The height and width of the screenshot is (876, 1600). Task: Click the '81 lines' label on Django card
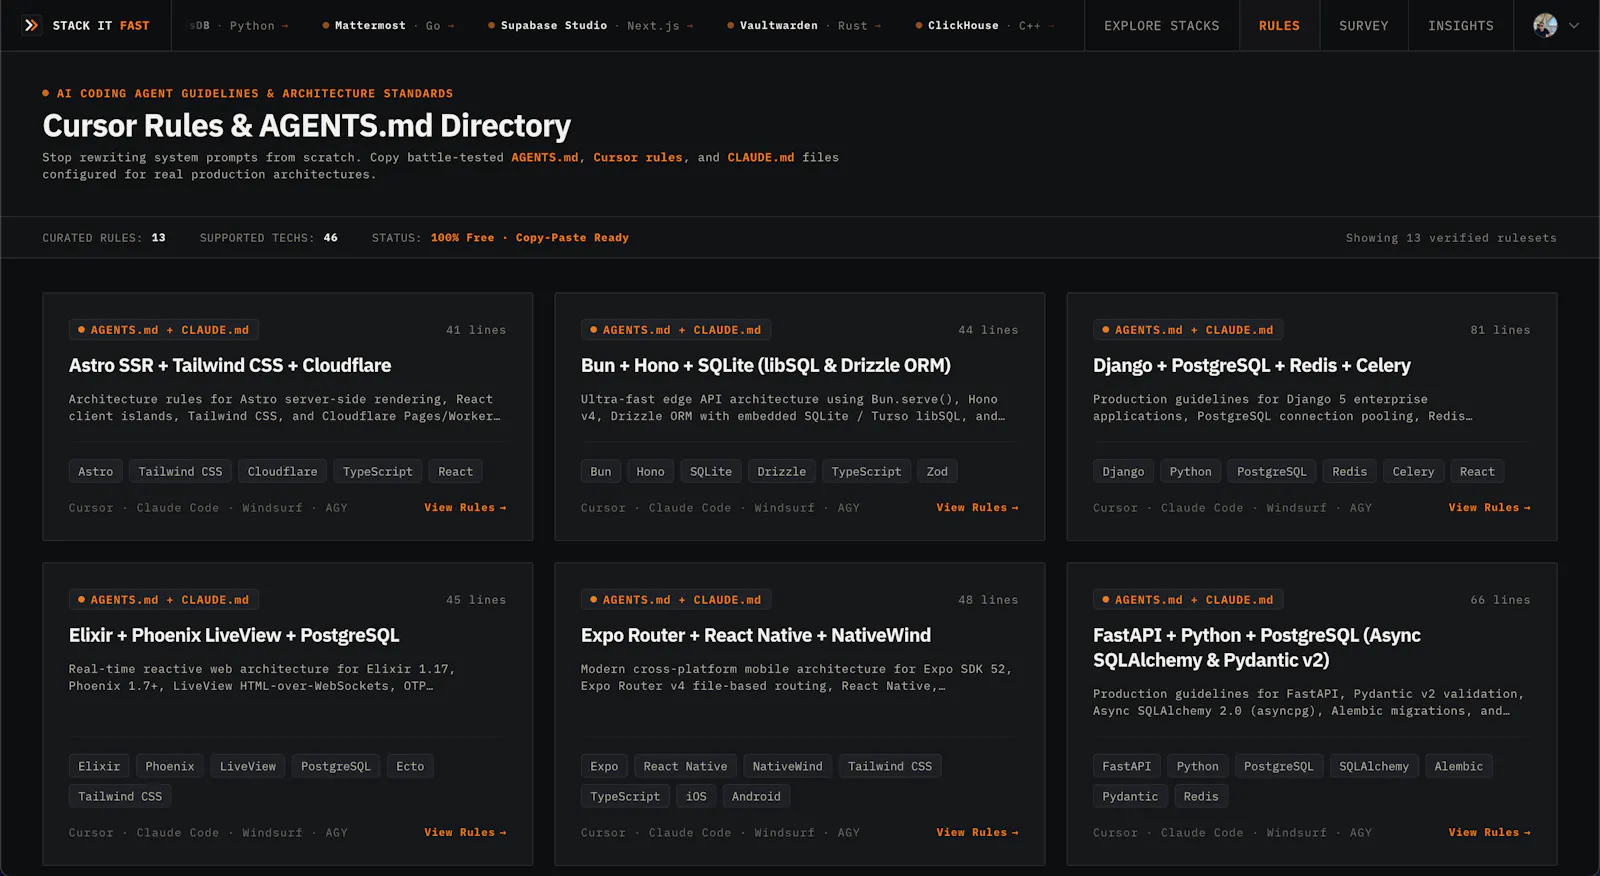pos(1500,330)
